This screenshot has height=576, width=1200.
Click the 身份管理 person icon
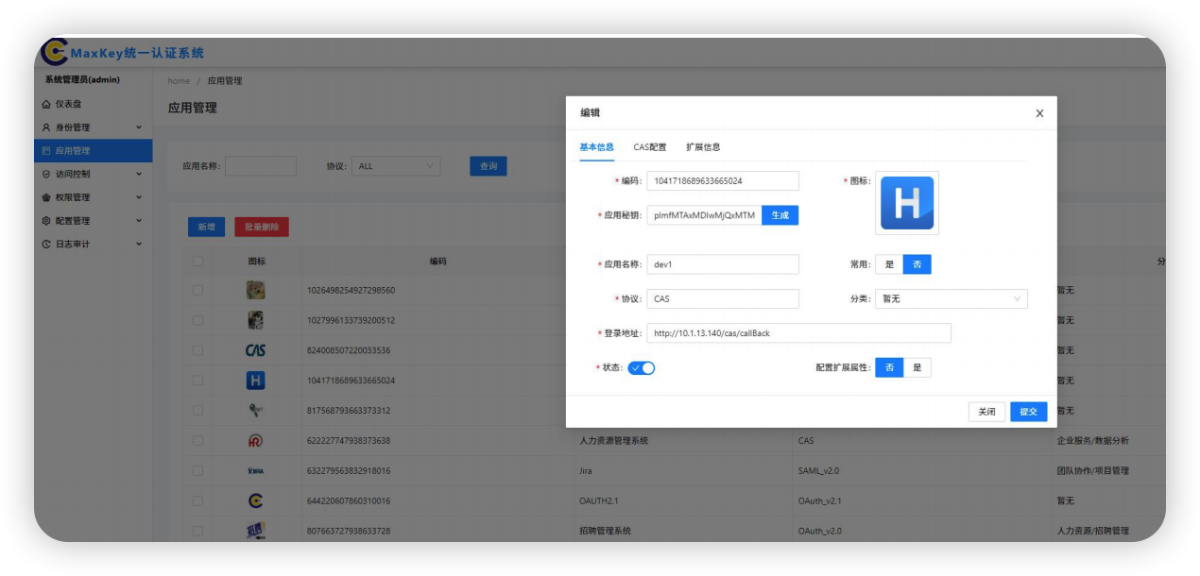[46, 127]
